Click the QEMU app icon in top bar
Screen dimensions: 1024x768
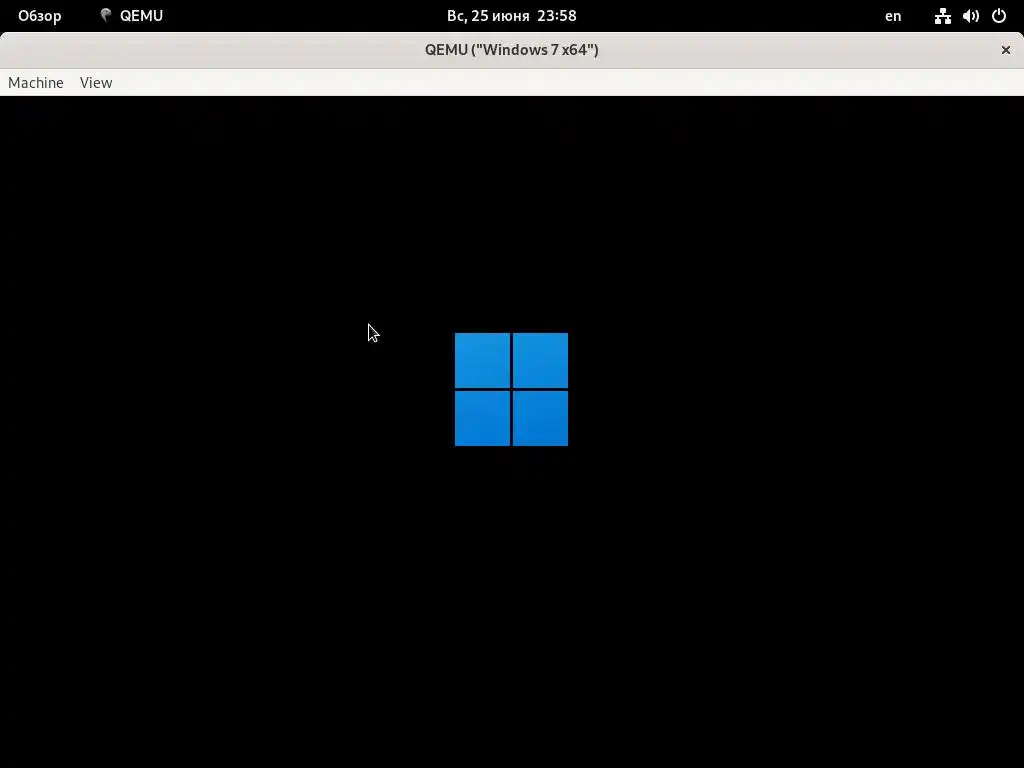[106, 16]
